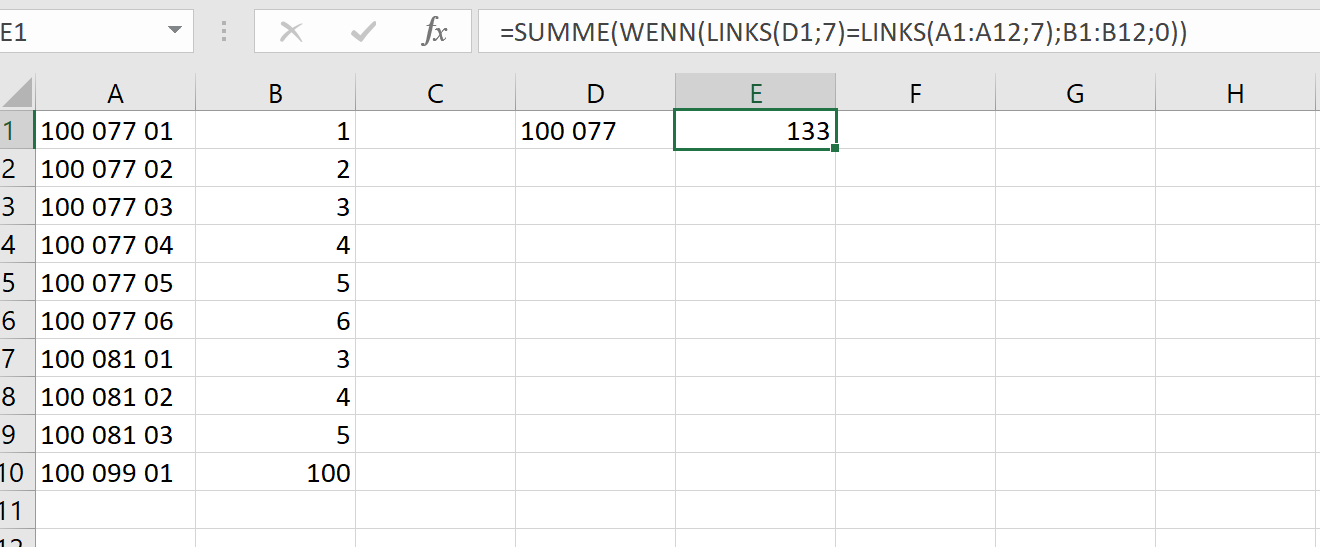Select row 1 header
Screen dimensions: 1320x547
[17, 131]
